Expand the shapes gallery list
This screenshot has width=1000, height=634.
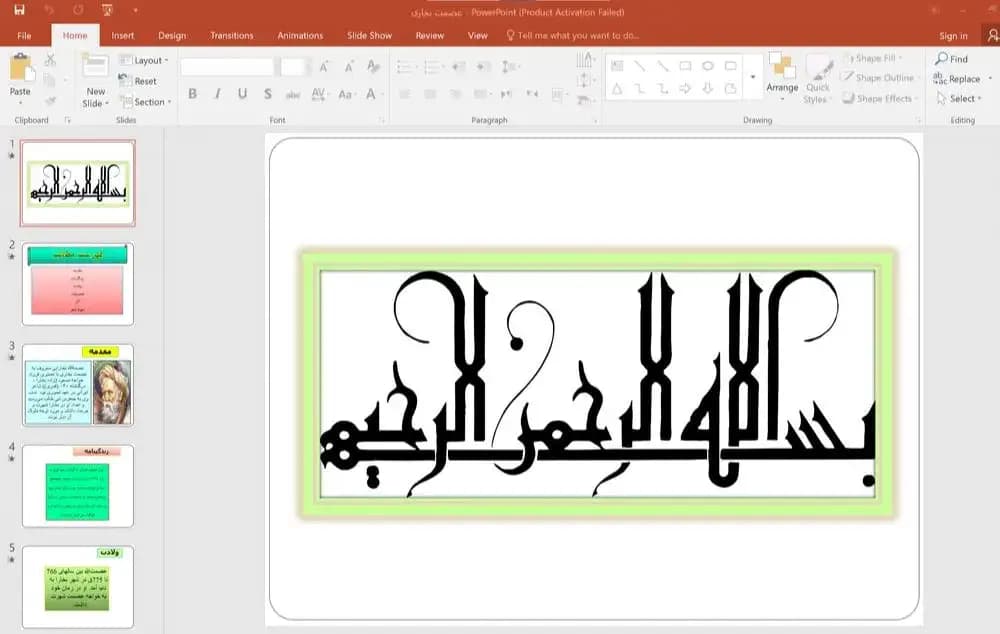tap(753, 77)
